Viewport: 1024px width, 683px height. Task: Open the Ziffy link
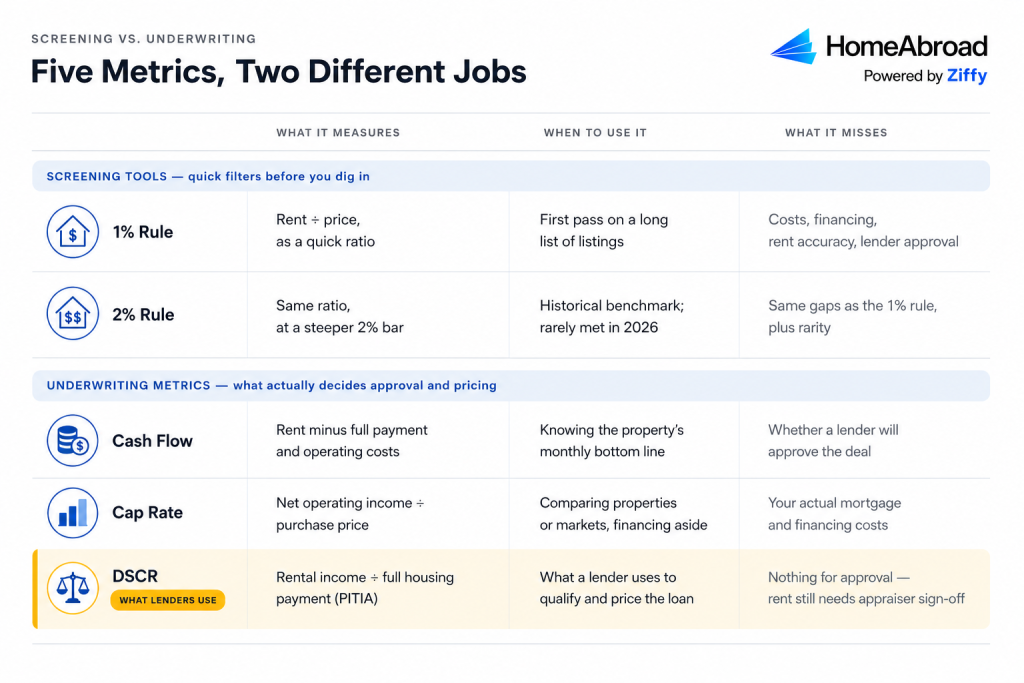point(967,76)
